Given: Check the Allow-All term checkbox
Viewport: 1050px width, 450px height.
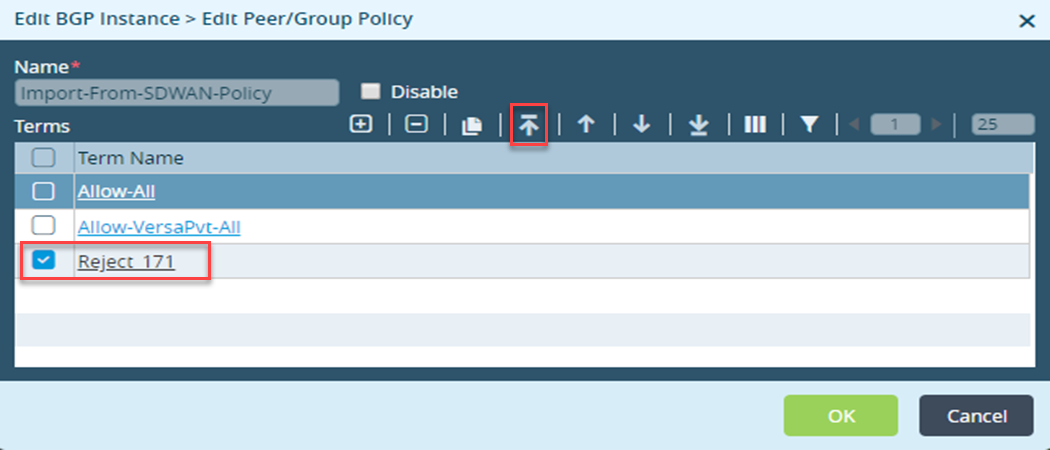Looking at the screenshot, I should pos(44,192).
